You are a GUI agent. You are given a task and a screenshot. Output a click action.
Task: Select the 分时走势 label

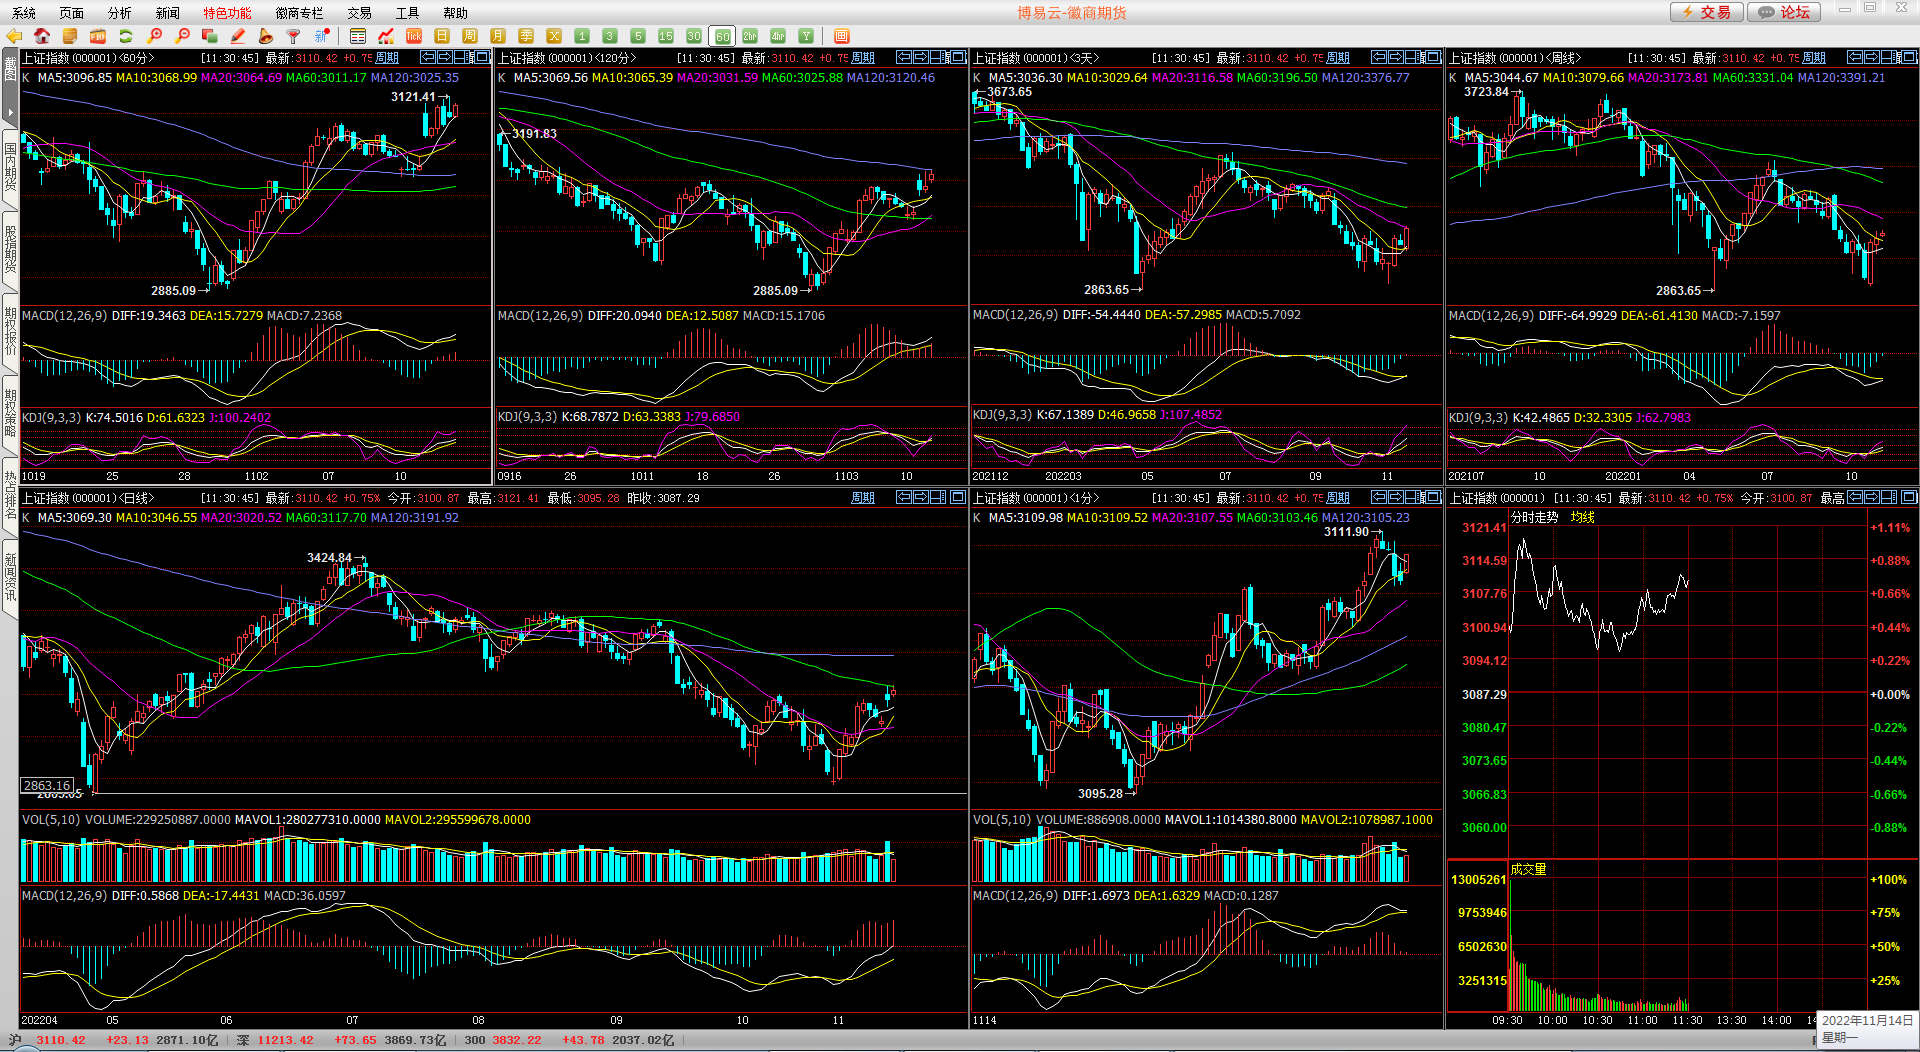click(1535, 517)
